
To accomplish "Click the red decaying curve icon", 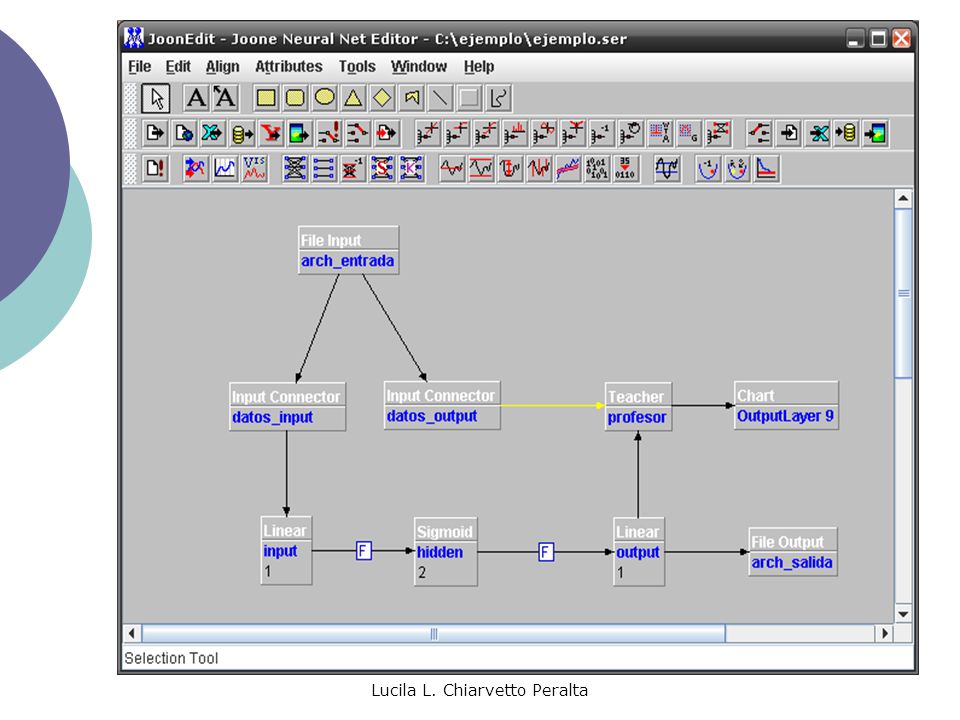I will coord(767,168).
